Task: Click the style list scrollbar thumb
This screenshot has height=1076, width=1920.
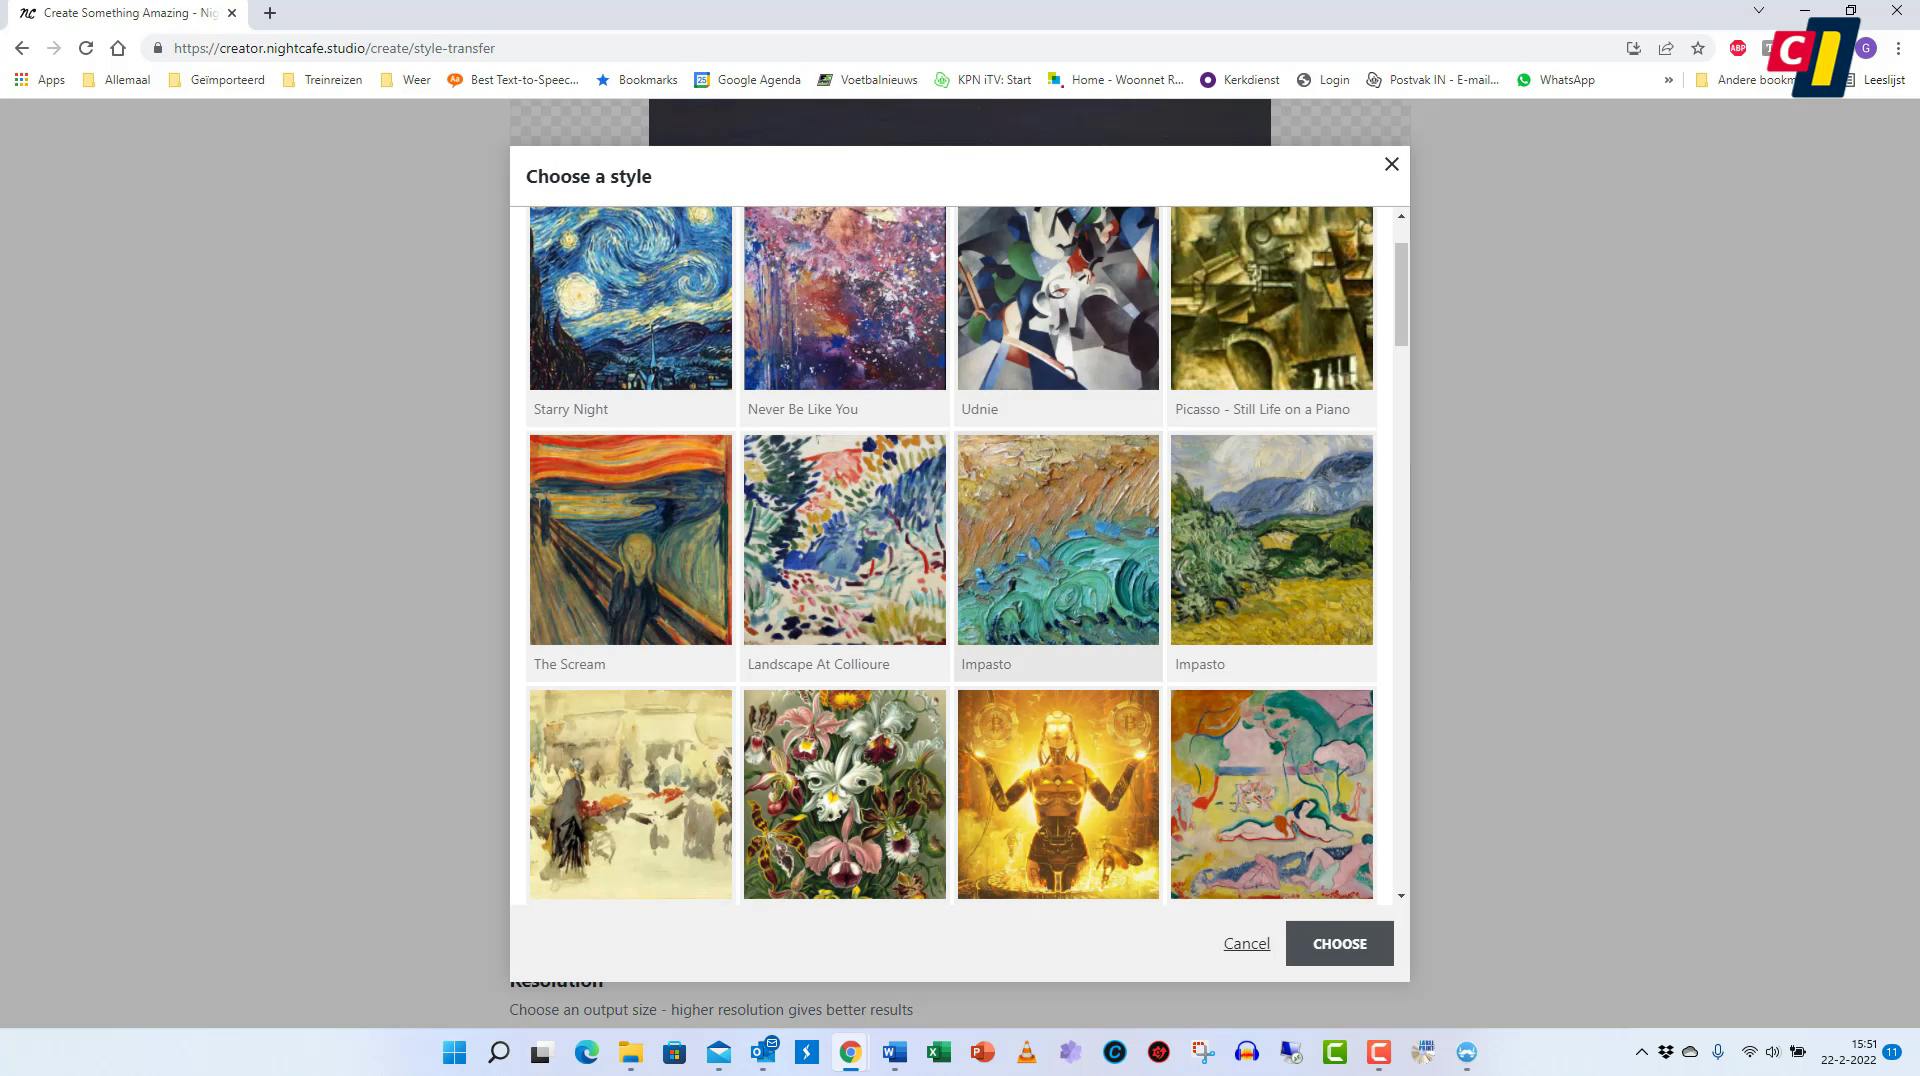Action: (x=1401, y=294)
